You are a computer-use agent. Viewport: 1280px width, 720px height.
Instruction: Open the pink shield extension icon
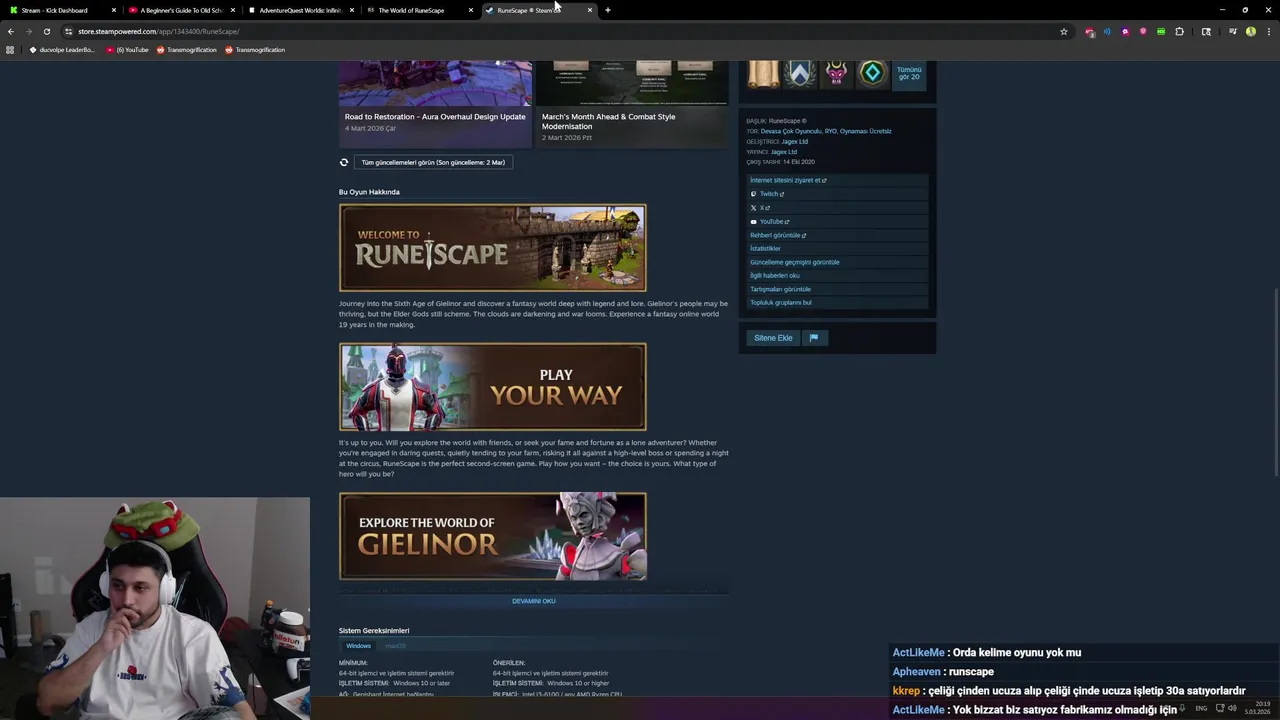(x=1143, y=31)
